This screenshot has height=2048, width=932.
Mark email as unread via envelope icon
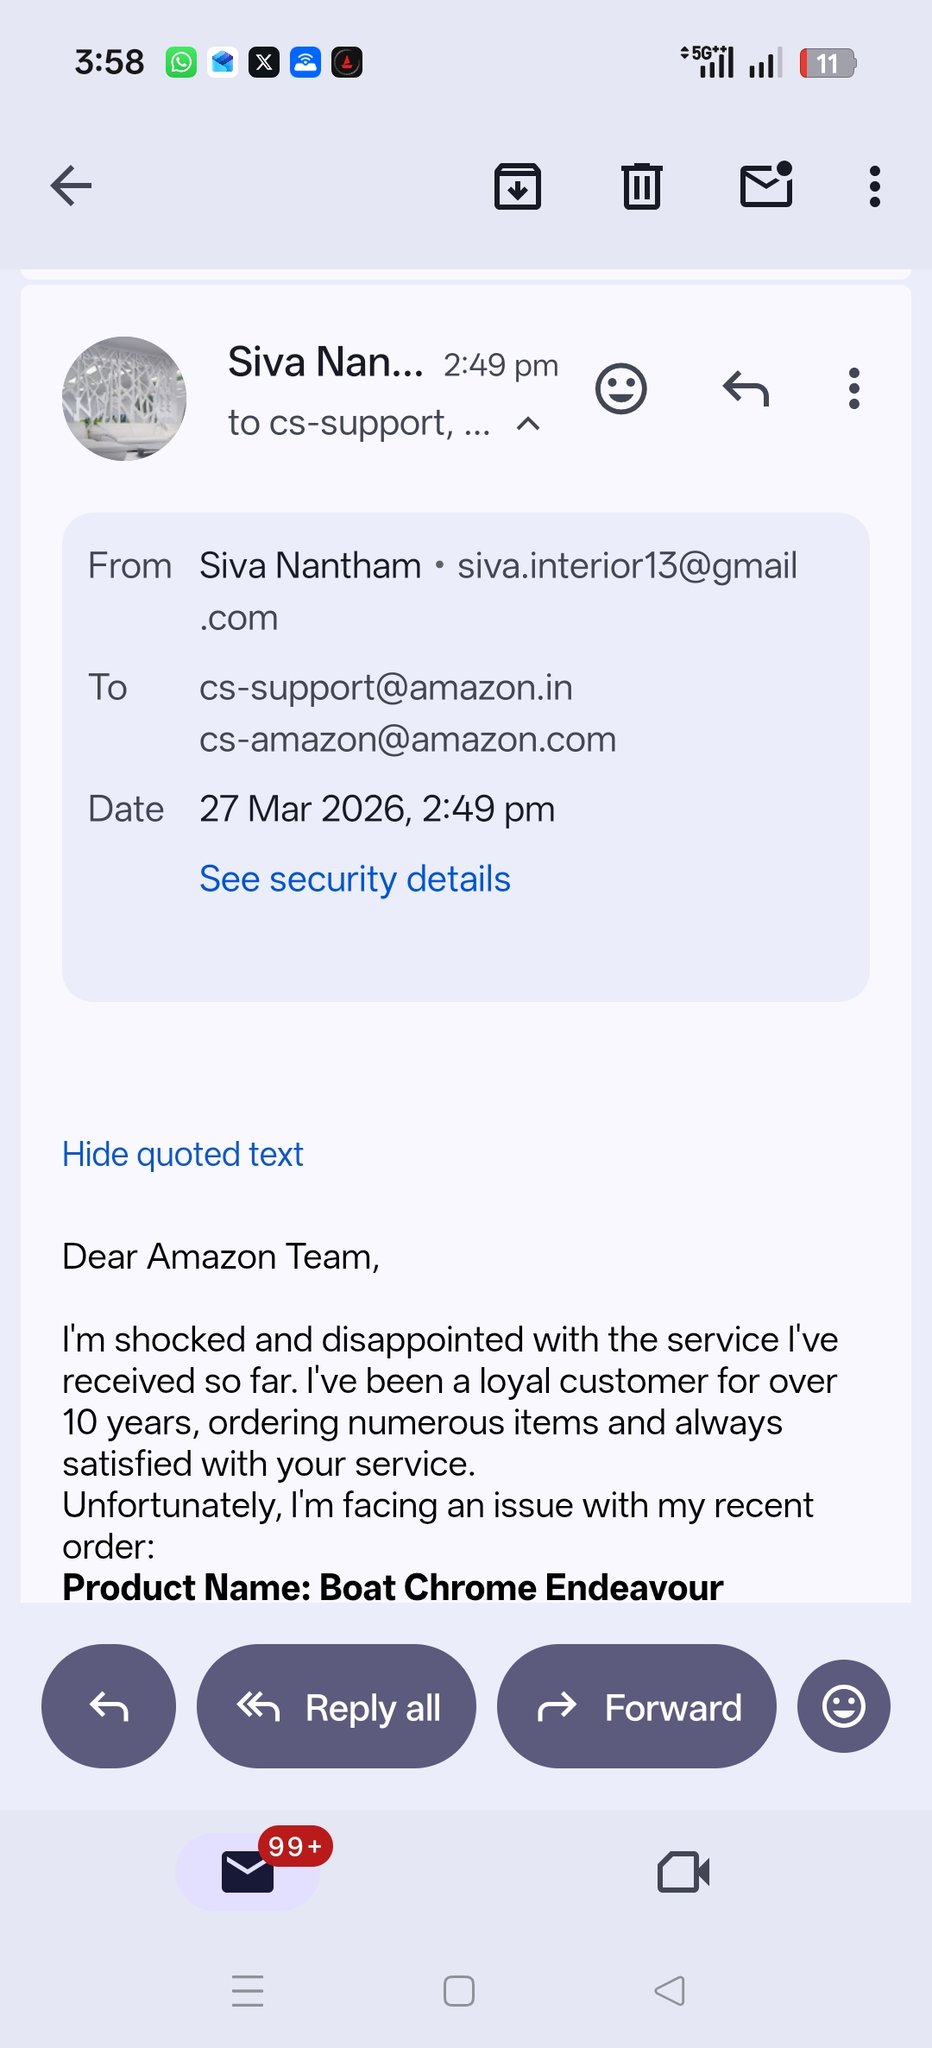tap(766, 186)
